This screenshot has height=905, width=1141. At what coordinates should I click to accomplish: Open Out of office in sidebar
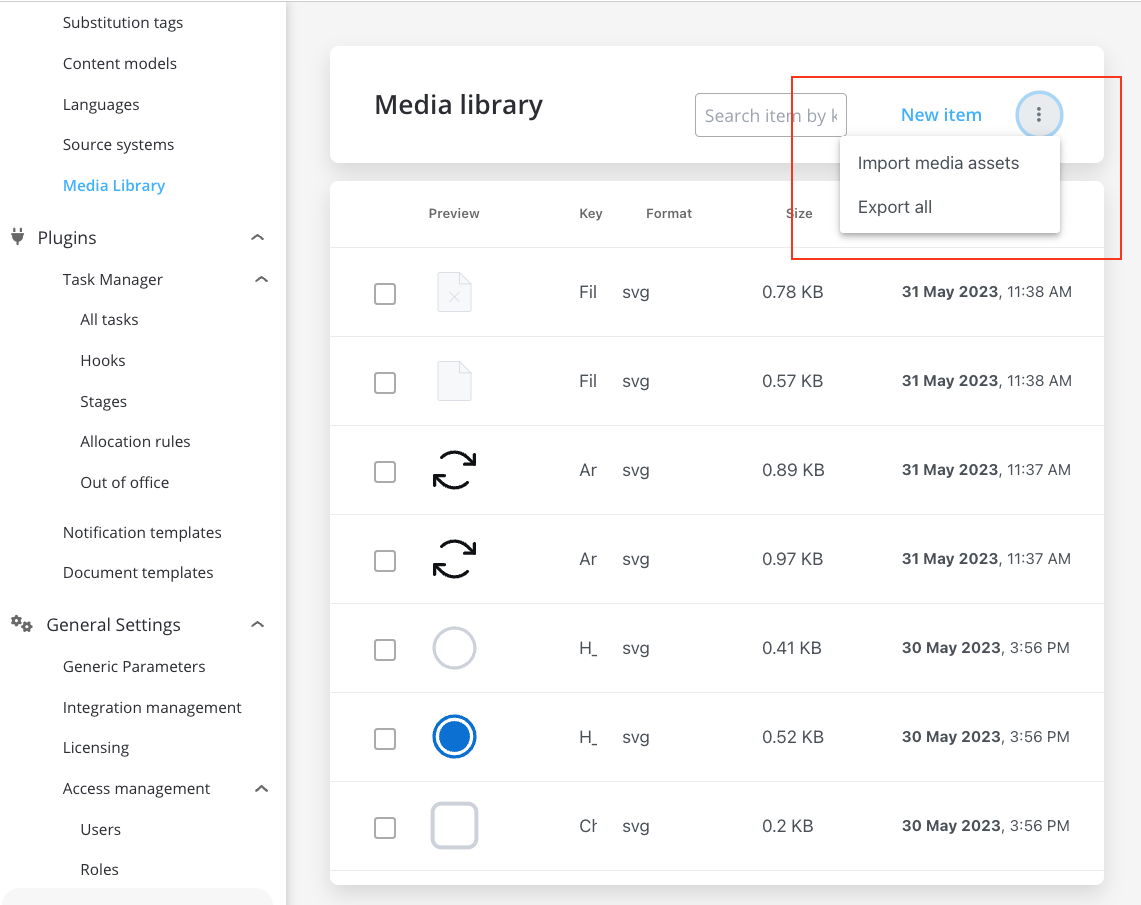[124, 482]
